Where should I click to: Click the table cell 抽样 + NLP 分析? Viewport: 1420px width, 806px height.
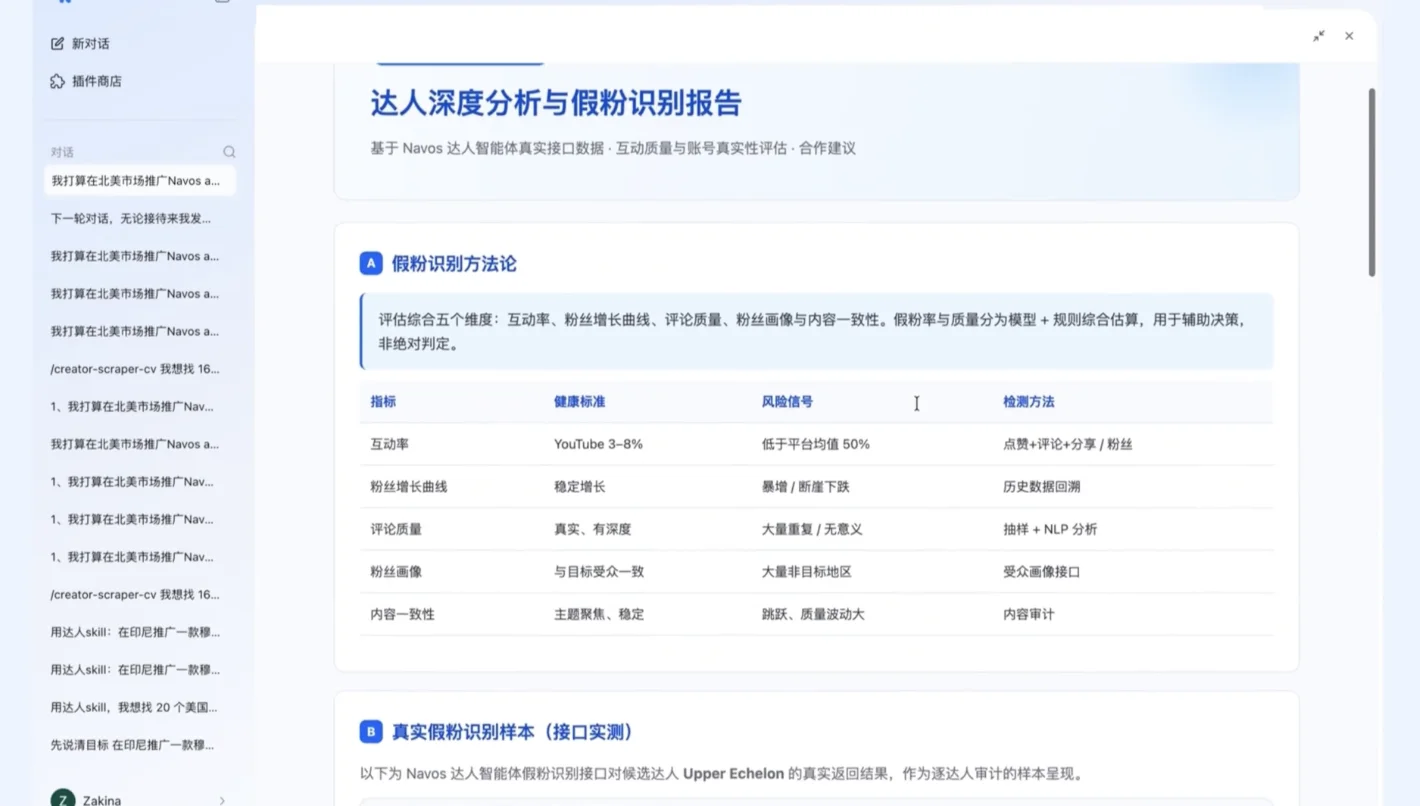[1050, 529]
